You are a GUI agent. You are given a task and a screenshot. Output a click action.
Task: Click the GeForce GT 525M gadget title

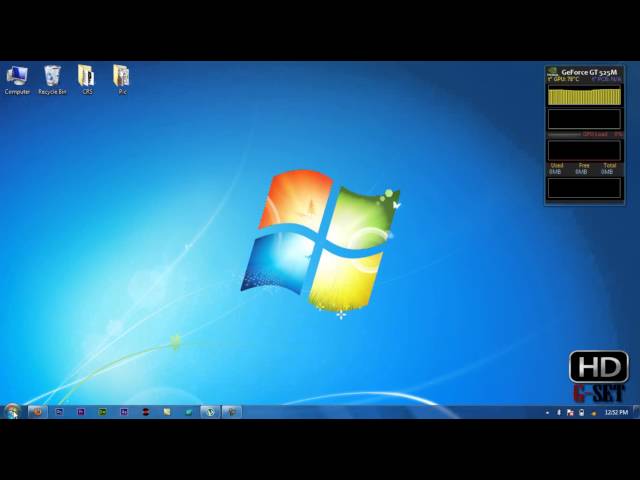(x=589, y=72)
